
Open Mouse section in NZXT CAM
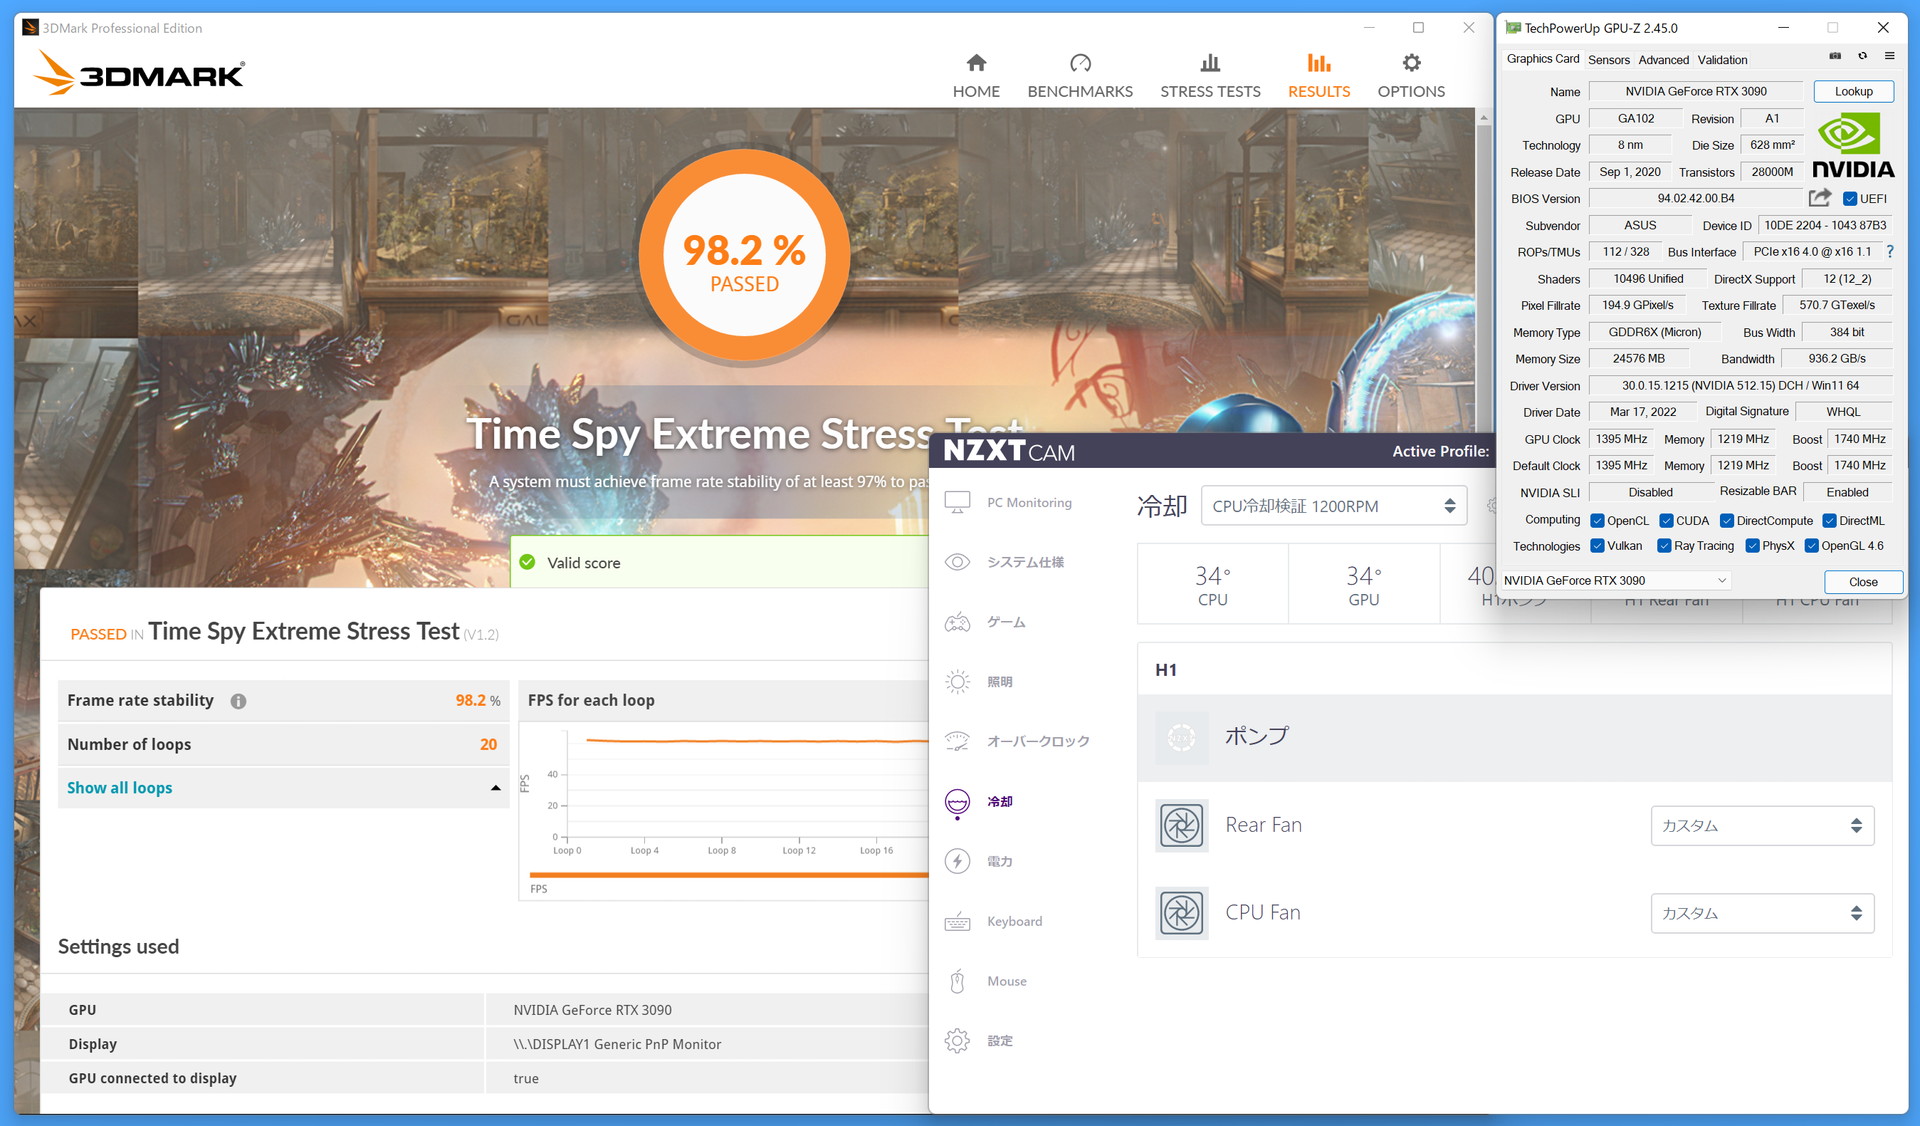[x=986, y=981]
